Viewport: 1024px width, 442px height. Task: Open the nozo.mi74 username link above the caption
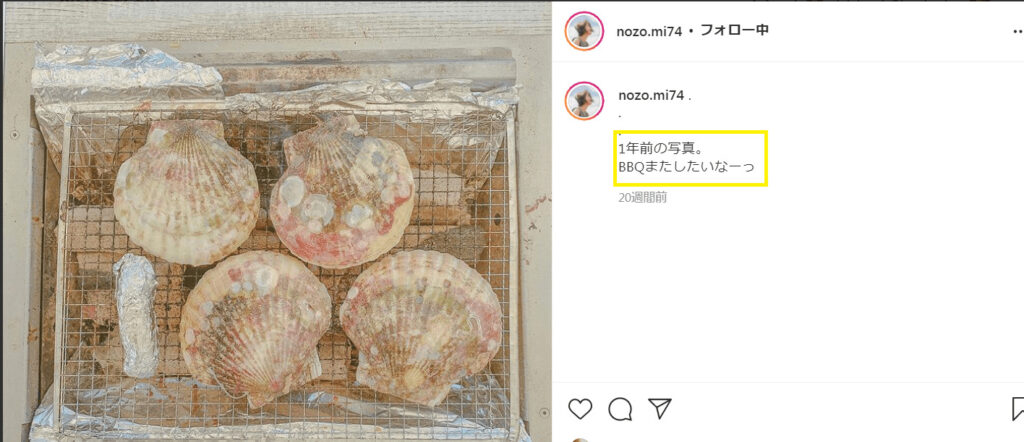click(x=651, y=95)
